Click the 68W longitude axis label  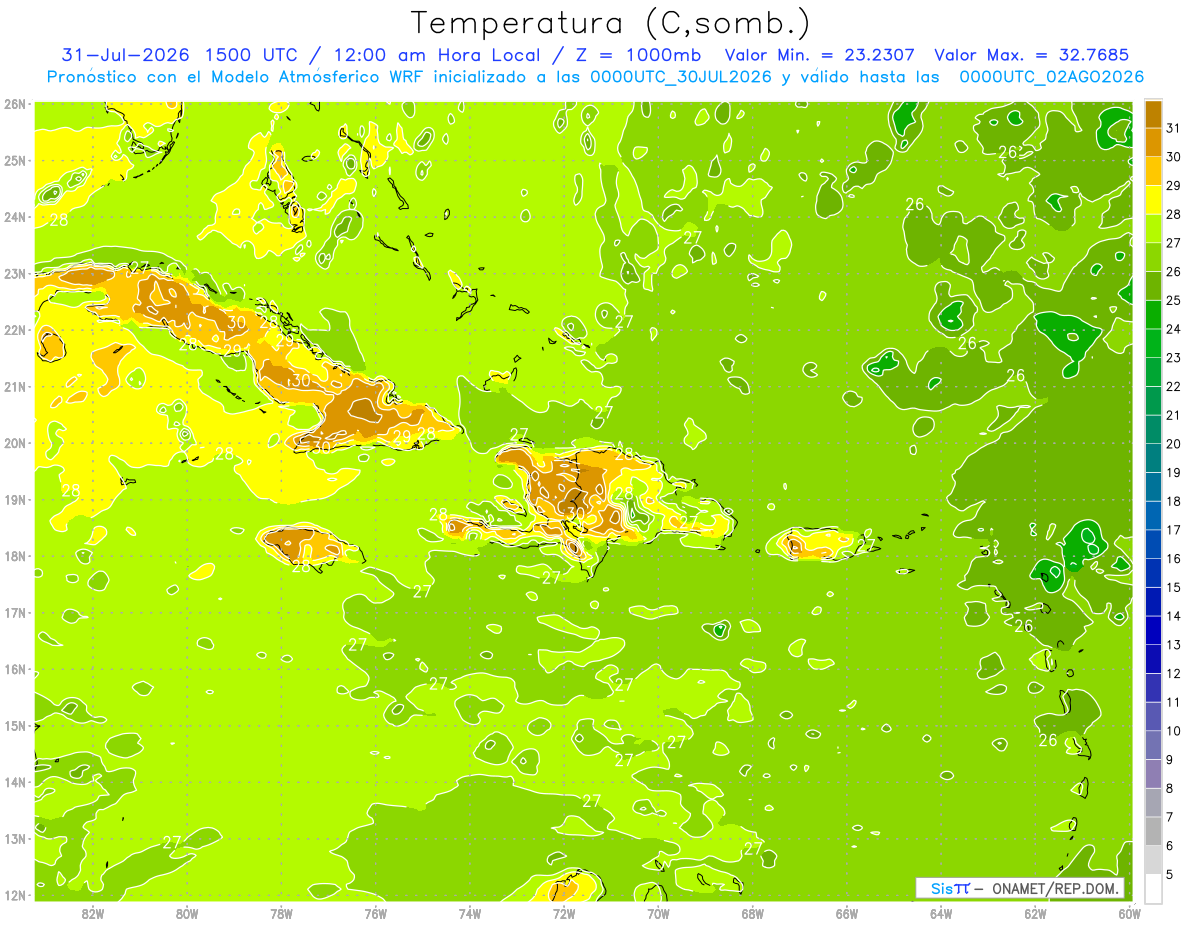pos(753,913)
